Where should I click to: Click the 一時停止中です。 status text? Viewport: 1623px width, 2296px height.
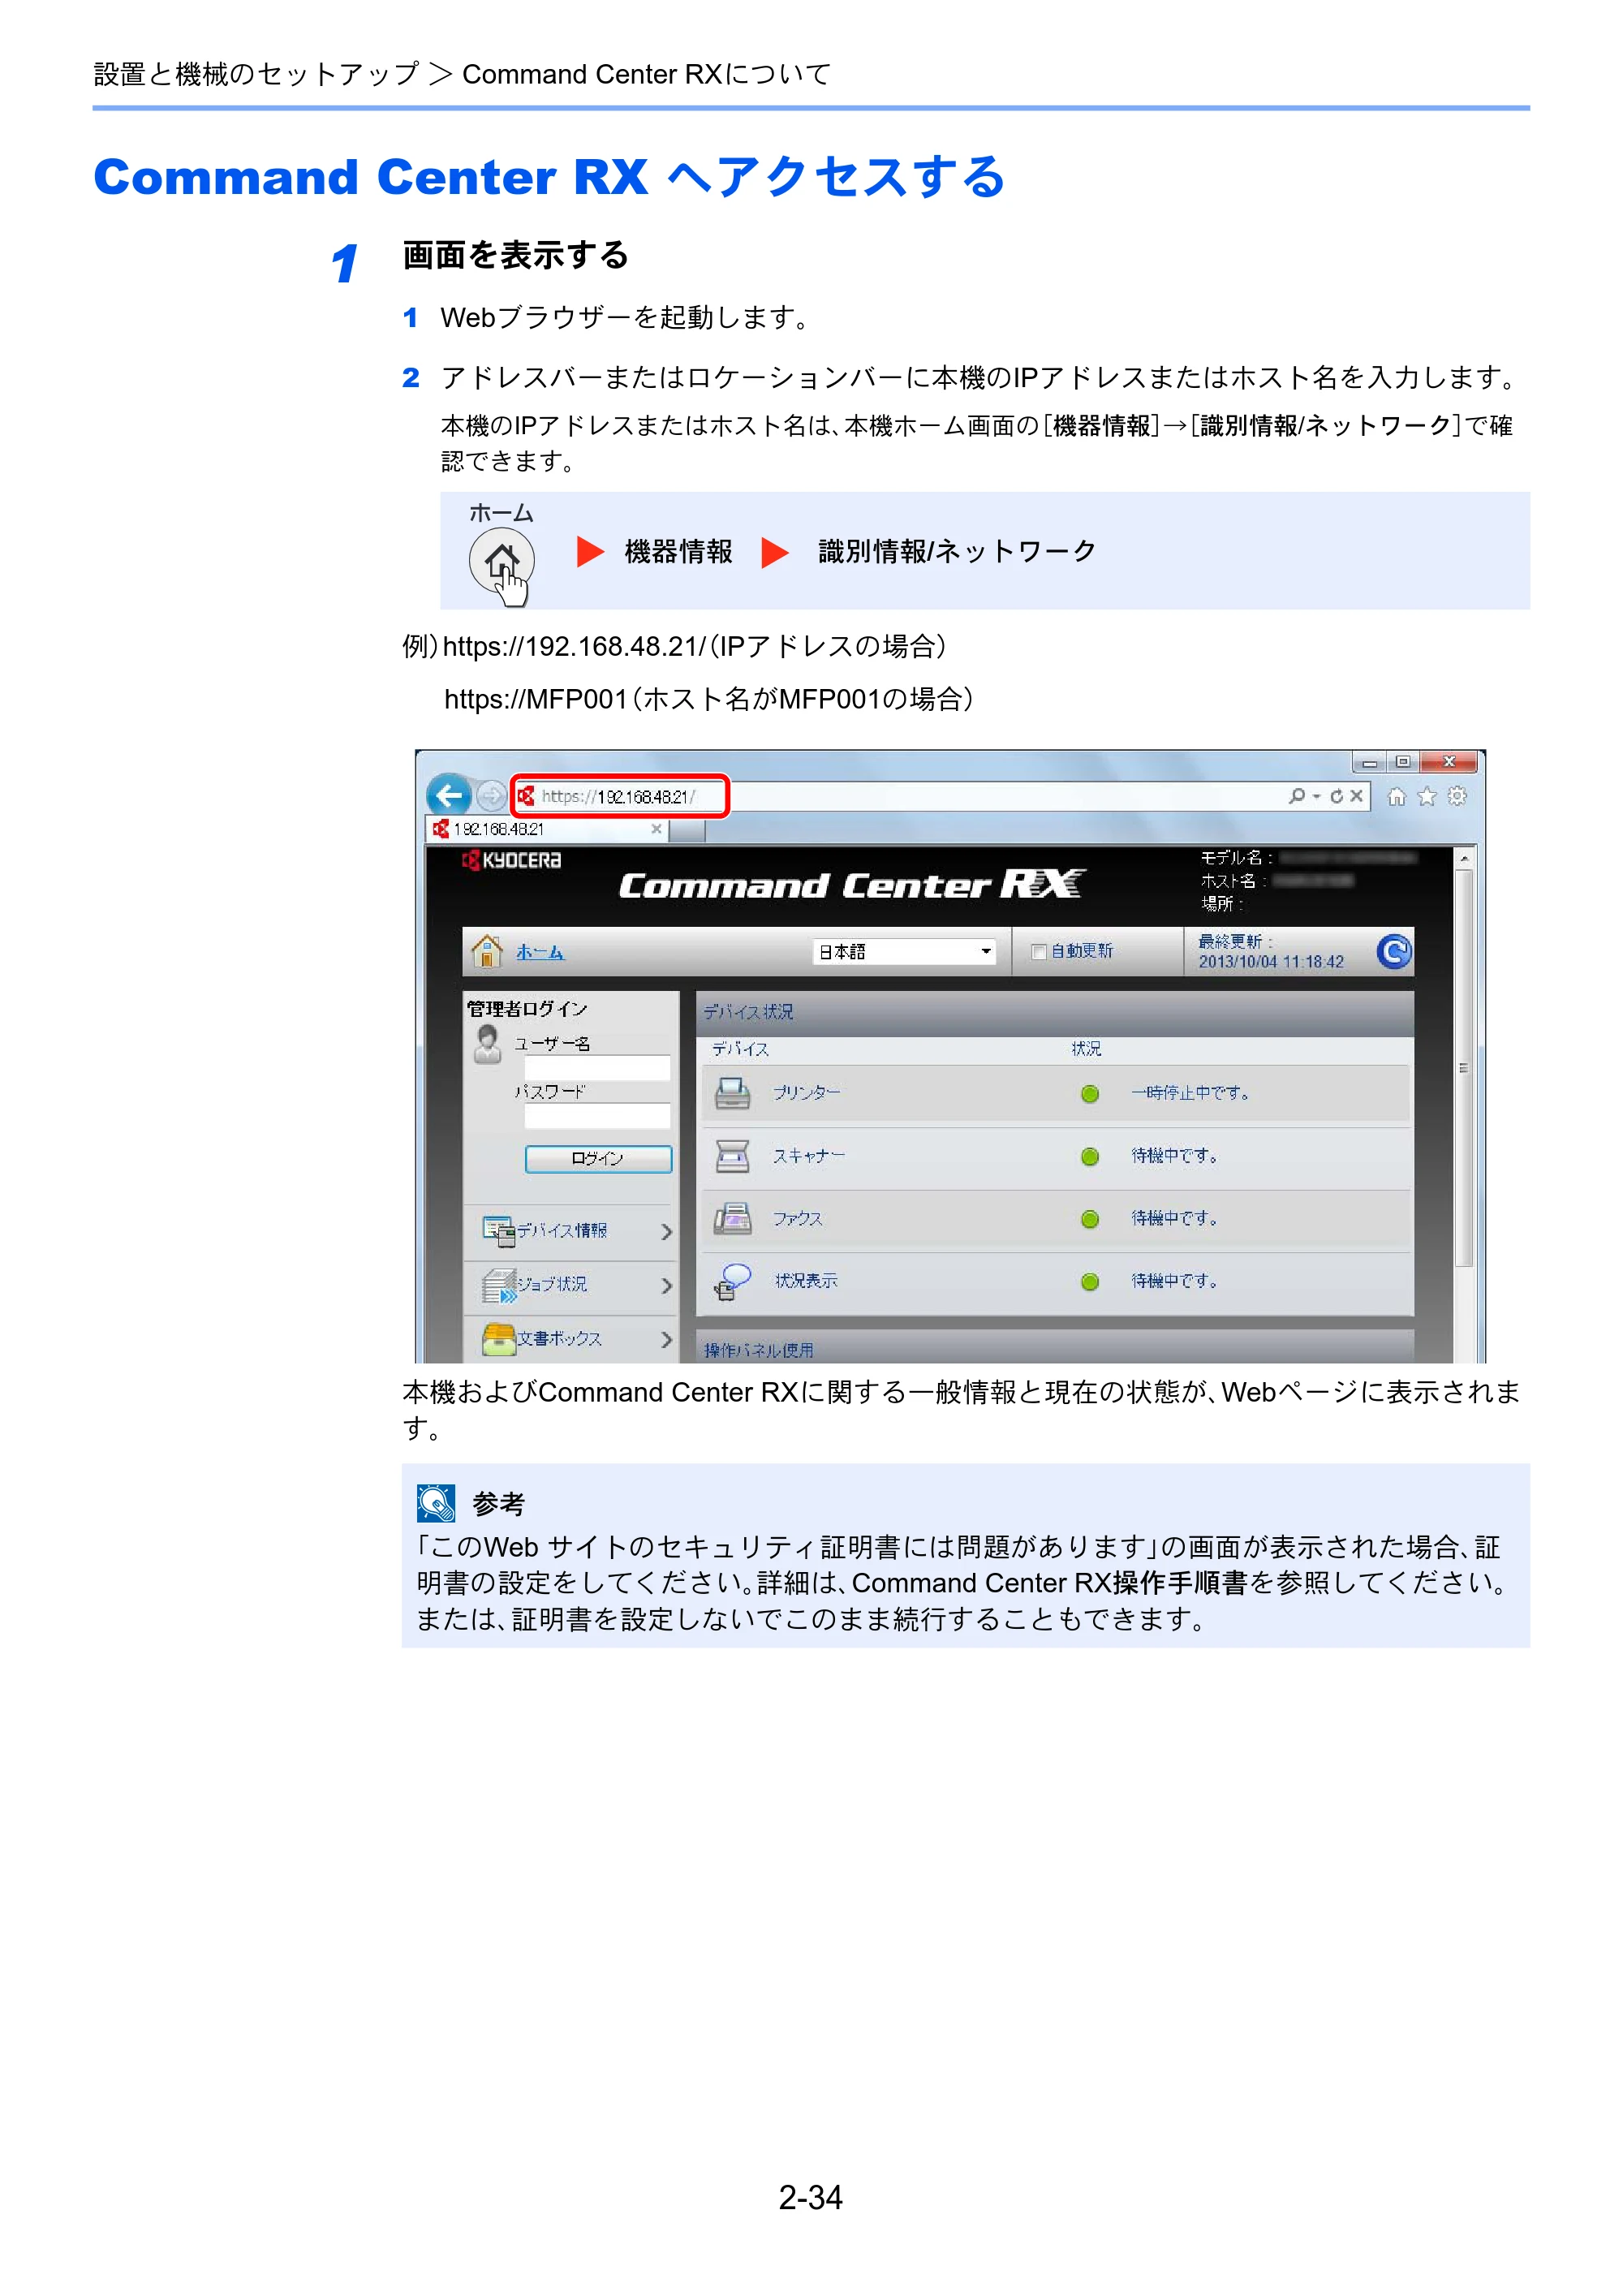(x=1190, y=1093)
